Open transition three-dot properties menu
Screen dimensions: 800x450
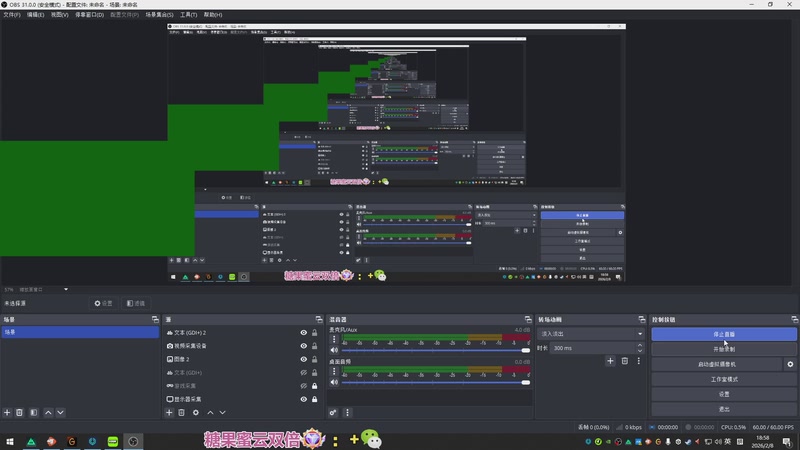click(x=638, y=361)
